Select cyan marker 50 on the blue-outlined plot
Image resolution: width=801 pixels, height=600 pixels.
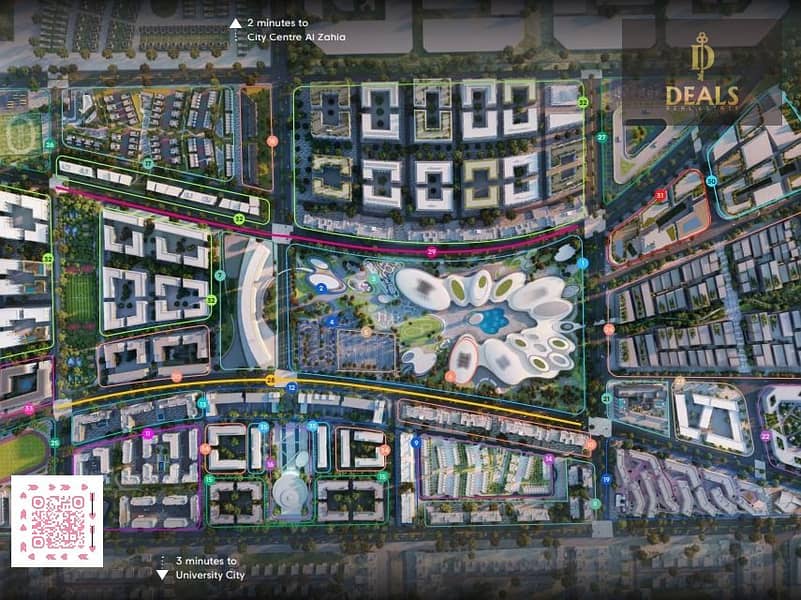712,181
